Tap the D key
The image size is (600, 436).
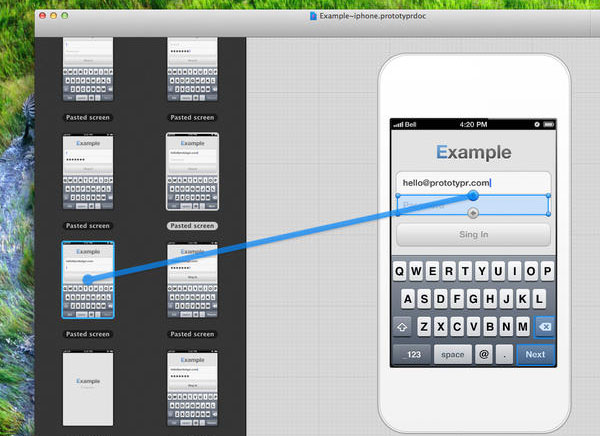[x=441, y=299]
